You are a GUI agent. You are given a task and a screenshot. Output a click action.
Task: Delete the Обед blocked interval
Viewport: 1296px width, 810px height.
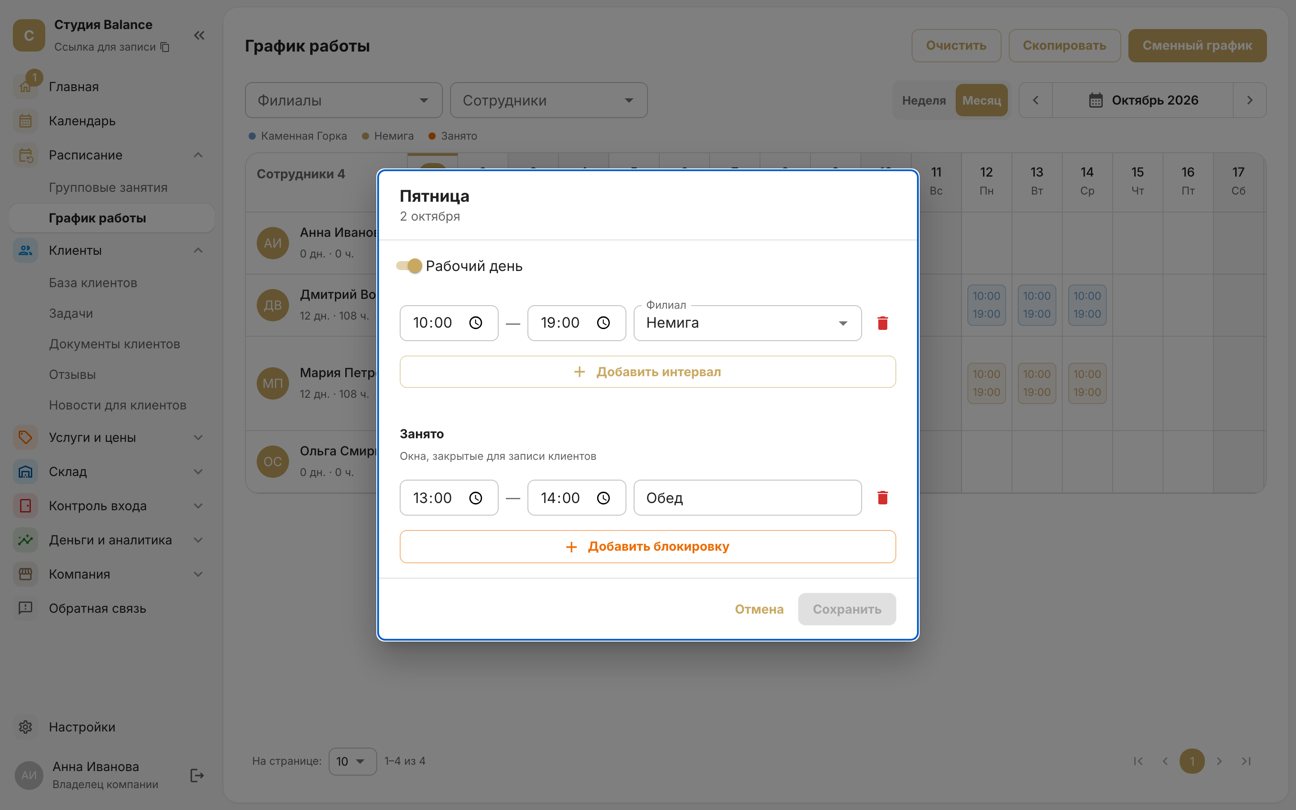tap(882, 498)
